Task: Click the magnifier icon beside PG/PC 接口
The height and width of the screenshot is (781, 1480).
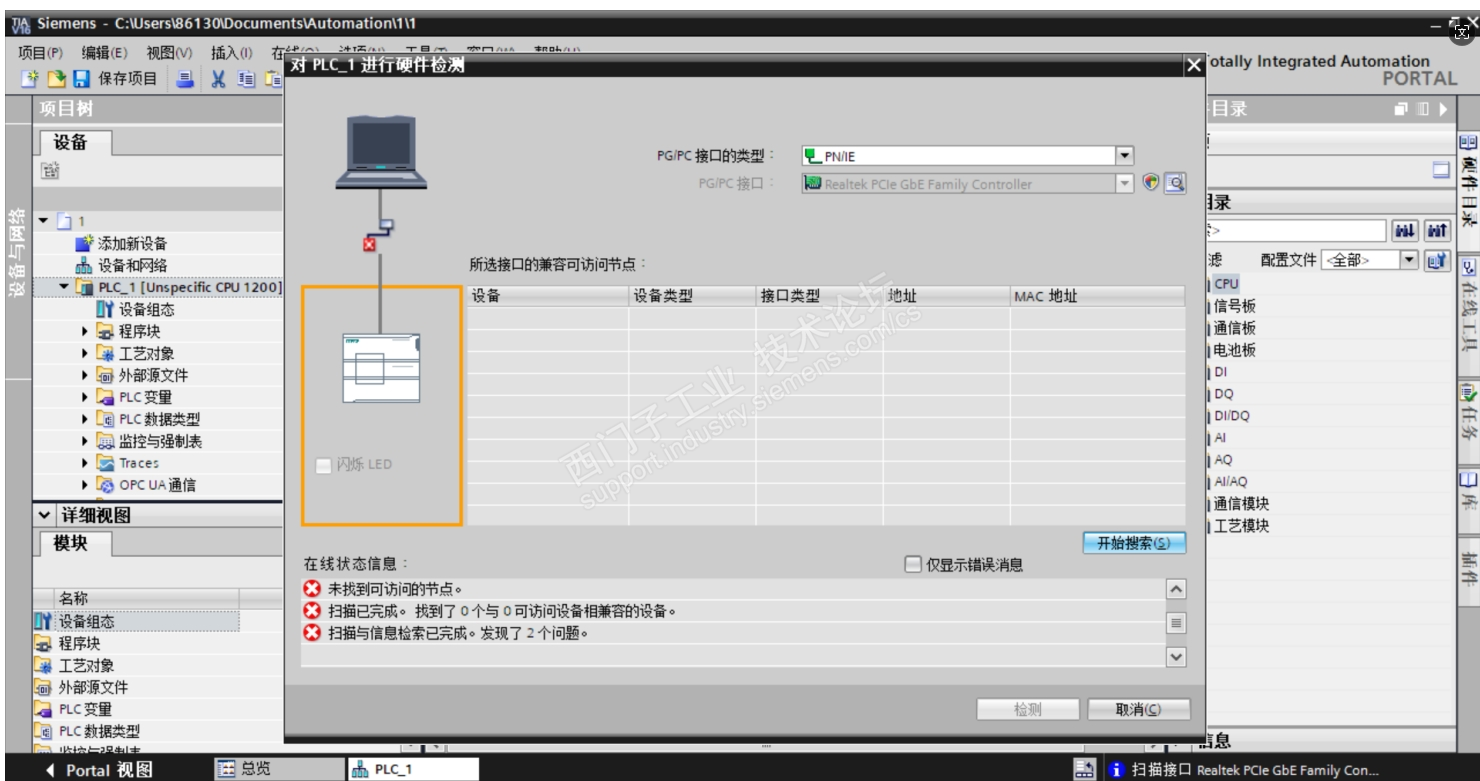Action: [x=1176, y=183]
